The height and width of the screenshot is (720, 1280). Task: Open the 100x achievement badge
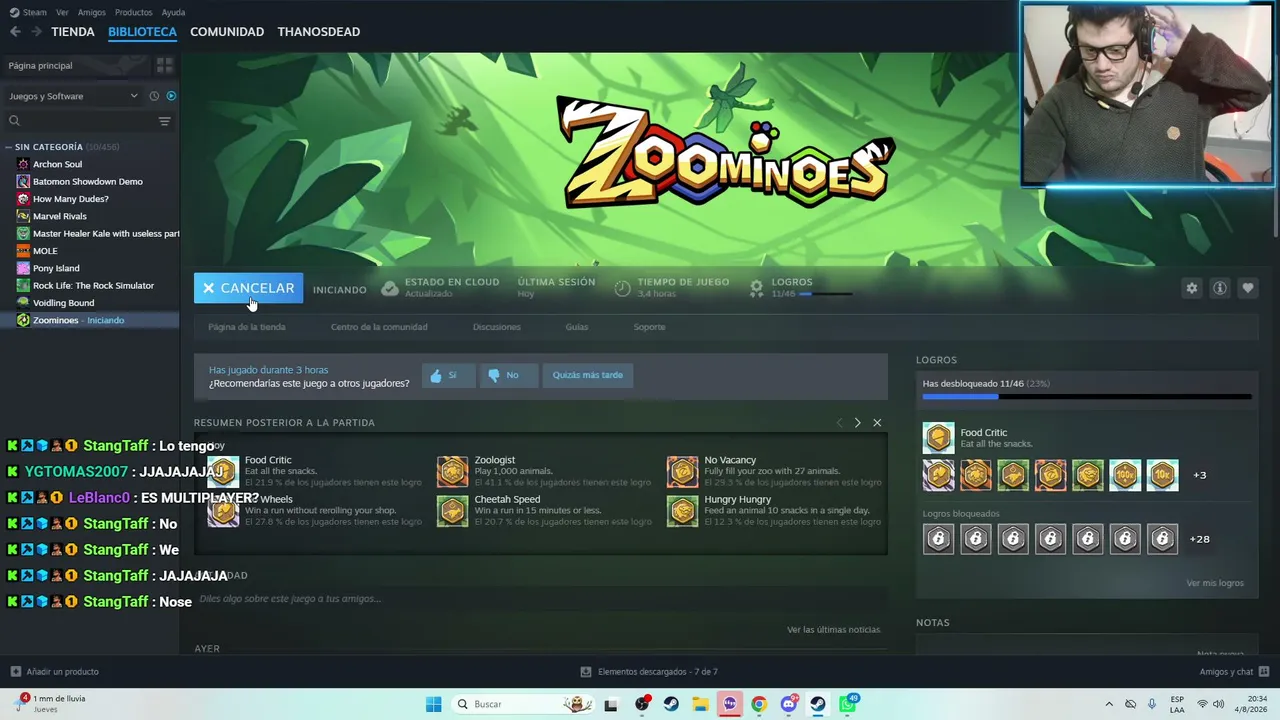1125,475
